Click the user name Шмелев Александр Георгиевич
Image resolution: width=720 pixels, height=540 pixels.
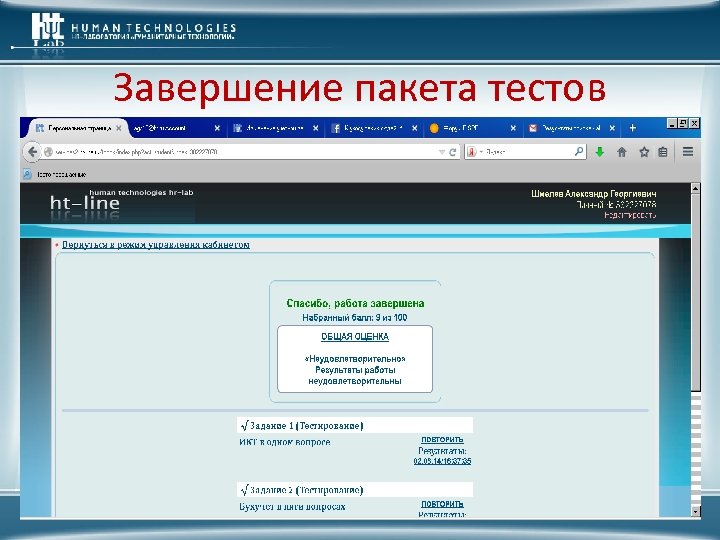click(x=594, y=194)
